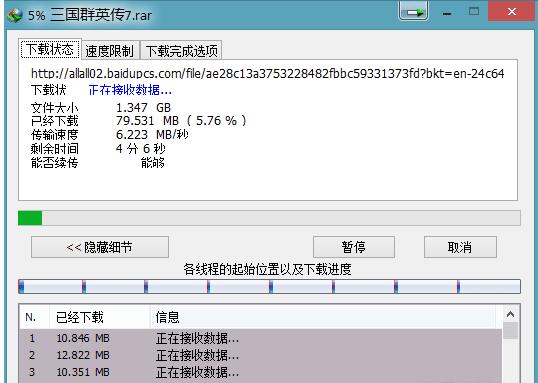Screen dimensions: 538x383
Task: Click the << 隐藏细节 button
Action: point(100,247)
